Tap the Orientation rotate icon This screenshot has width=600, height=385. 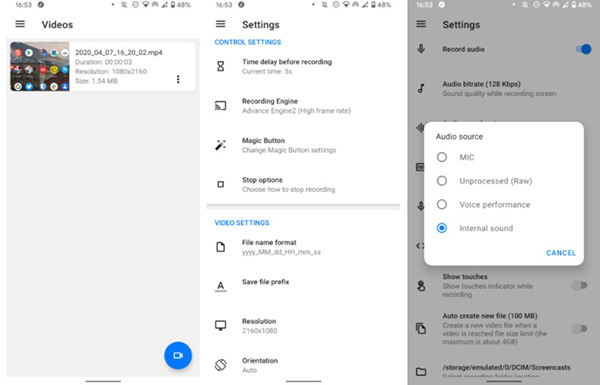point(220,365)
